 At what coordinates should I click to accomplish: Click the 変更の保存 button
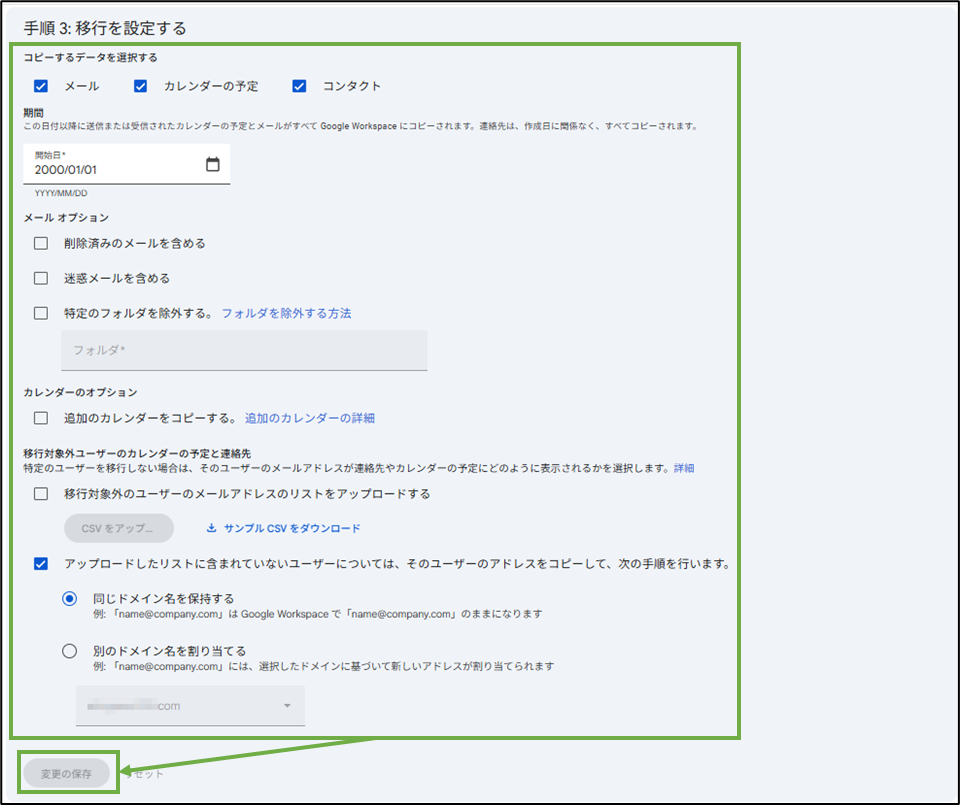coord(66,774)
